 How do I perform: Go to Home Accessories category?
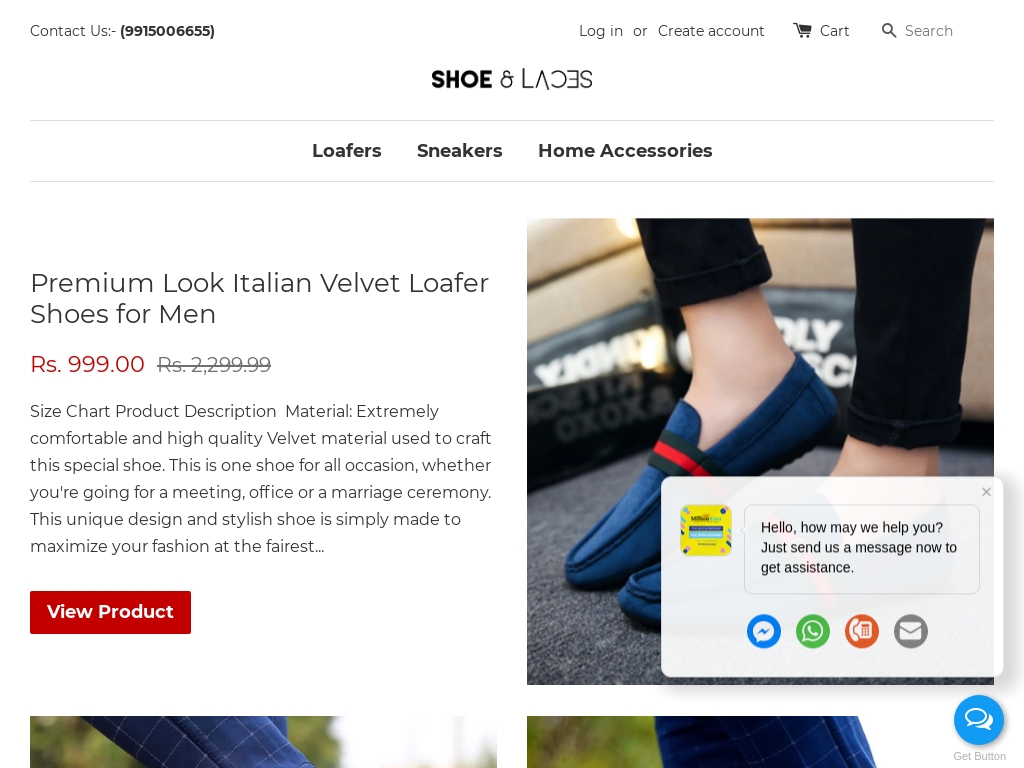click(625, 151)
